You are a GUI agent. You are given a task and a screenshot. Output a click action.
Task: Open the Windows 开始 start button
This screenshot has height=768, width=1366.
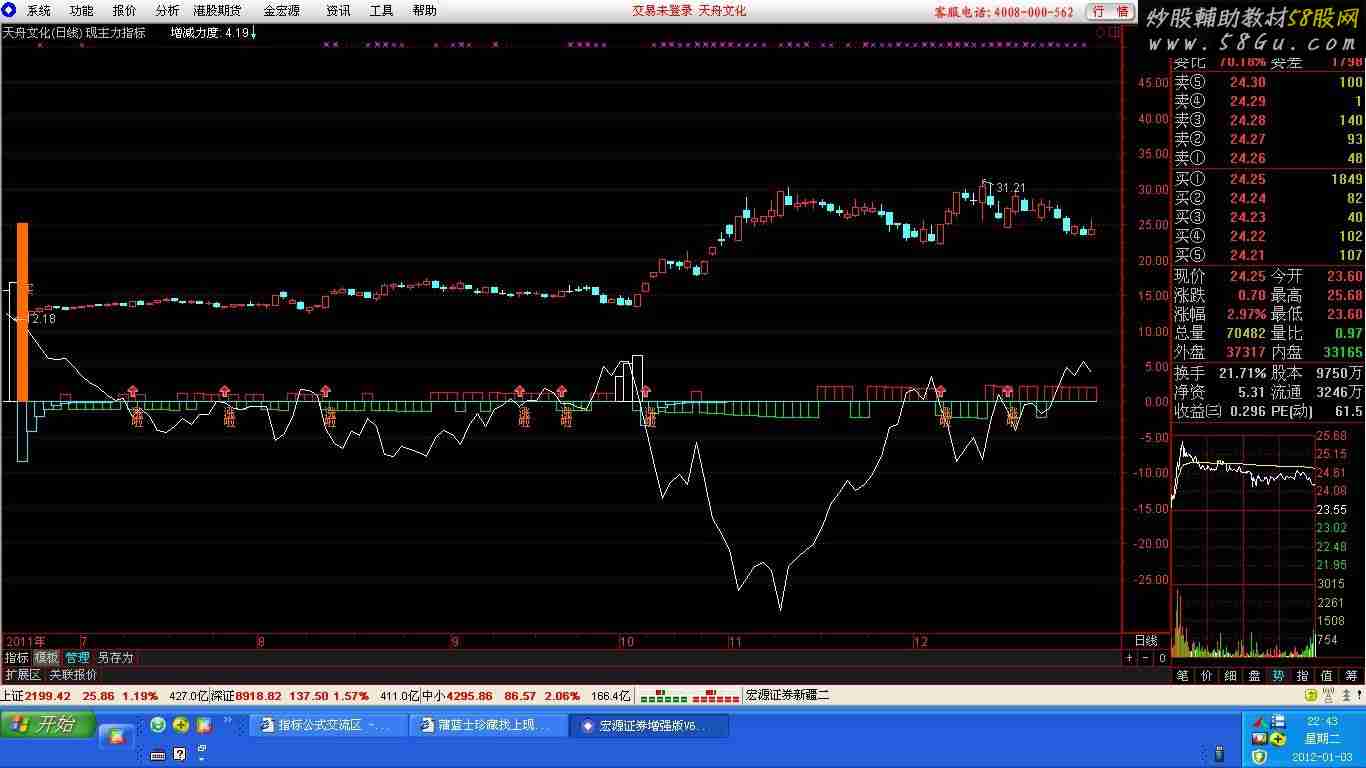click(x=48, y=725)
